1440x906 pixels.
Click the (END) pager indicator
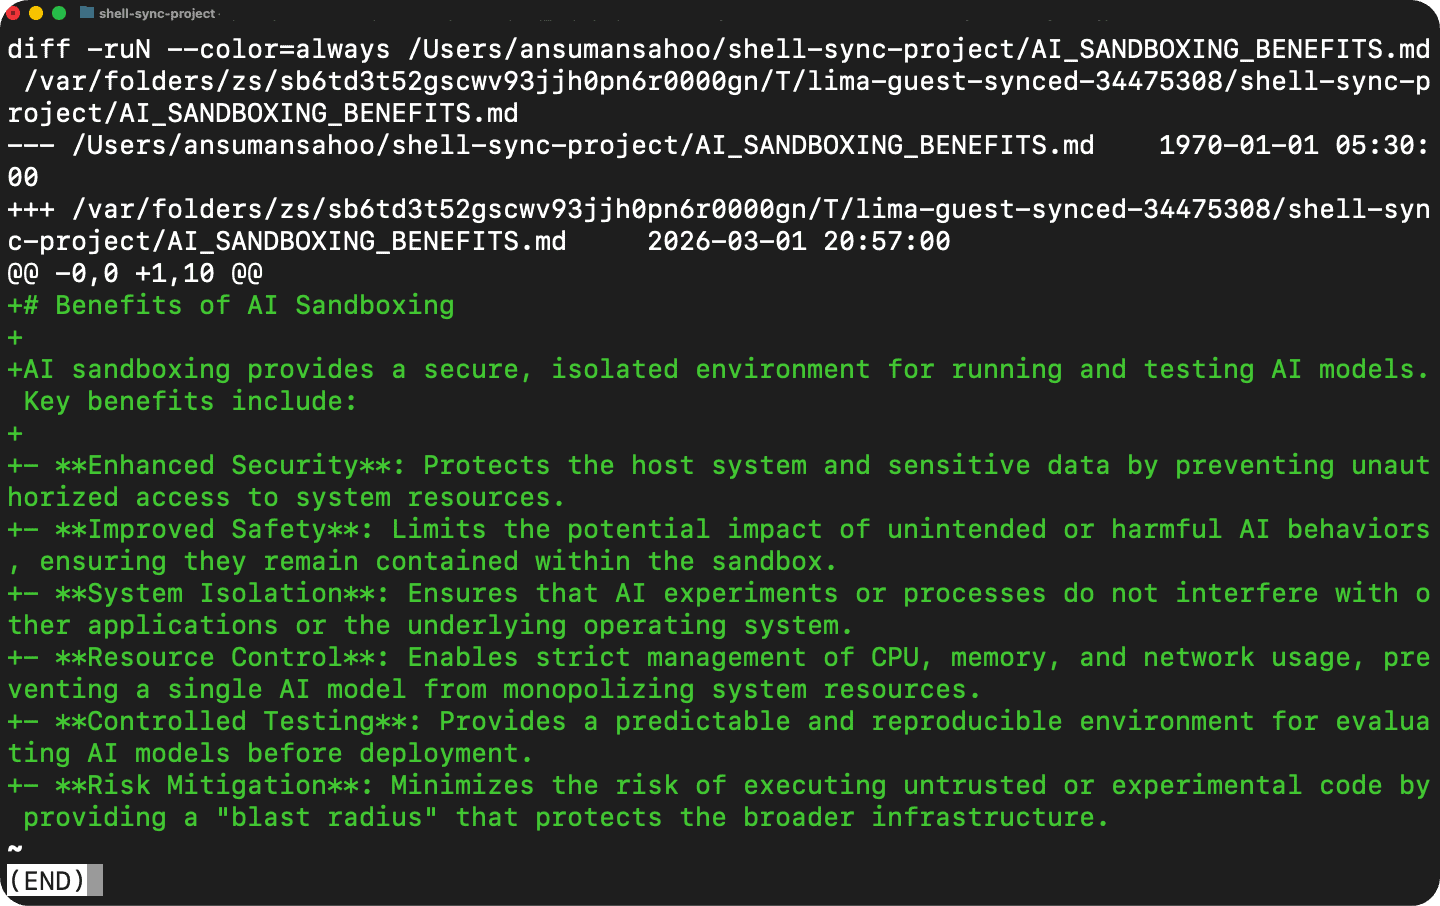(x=46, y=880)
